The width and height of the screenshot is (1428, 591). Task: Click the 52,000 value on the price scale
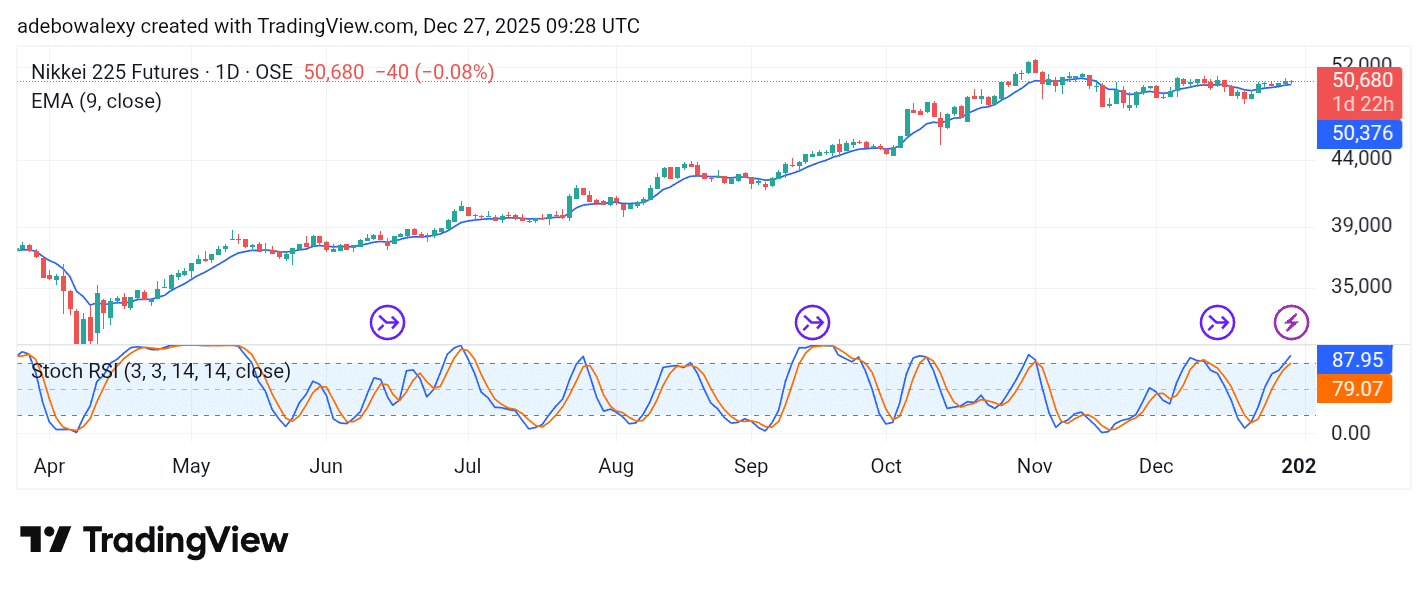point(1363,61)
